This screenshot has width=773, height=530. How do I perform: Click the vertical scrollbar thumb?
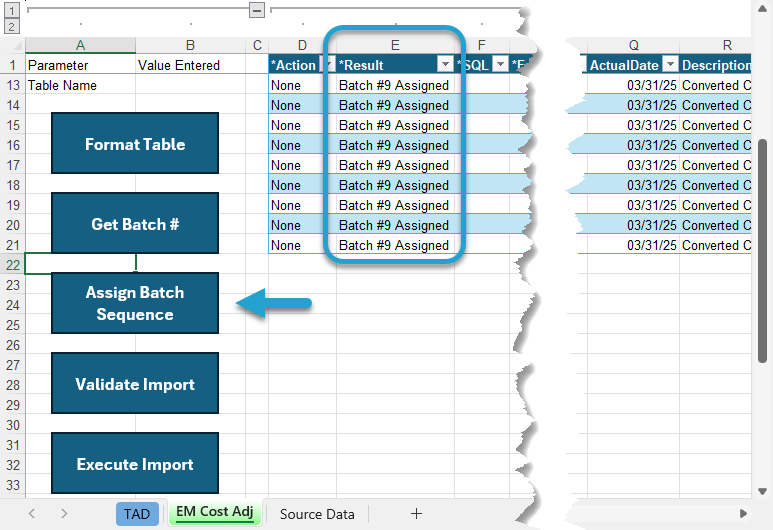[762, 251]
